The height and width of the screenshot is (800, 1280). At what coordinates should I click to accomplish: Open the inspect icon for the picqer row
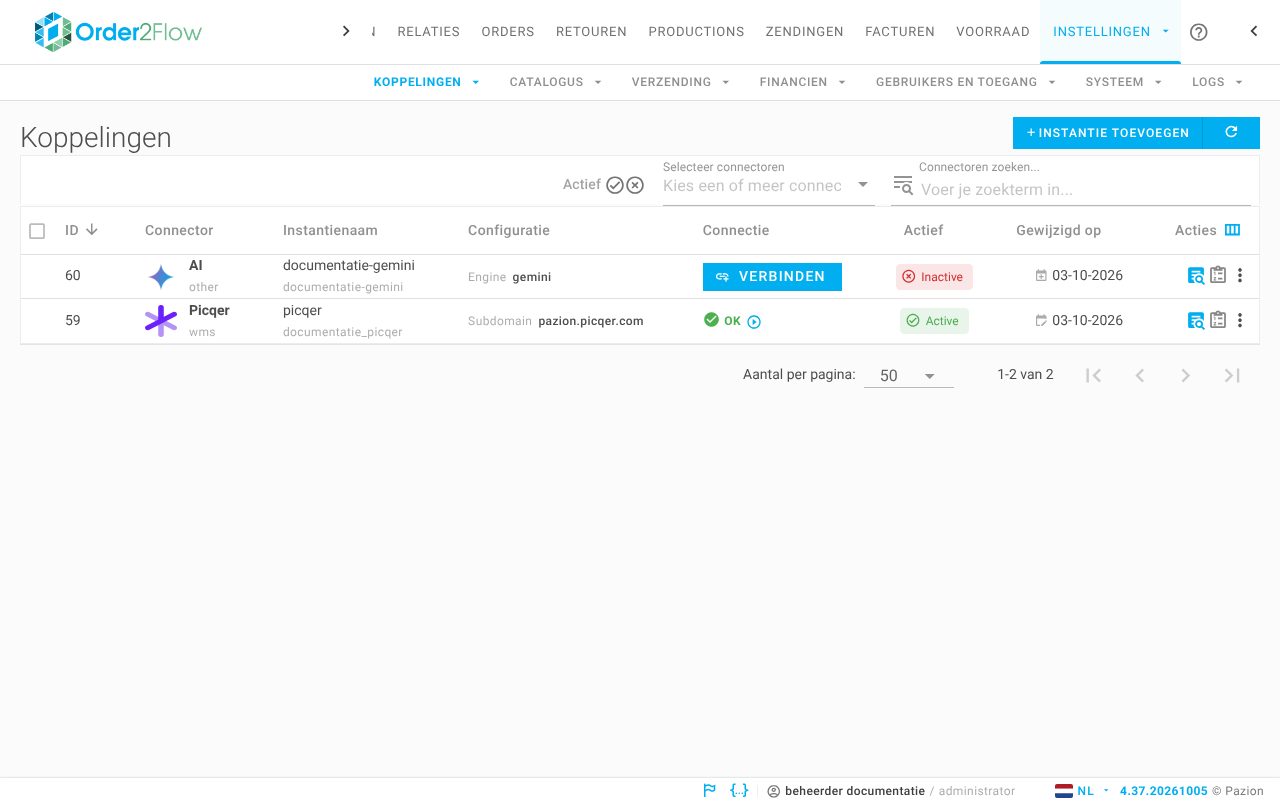pos(1196,321)
